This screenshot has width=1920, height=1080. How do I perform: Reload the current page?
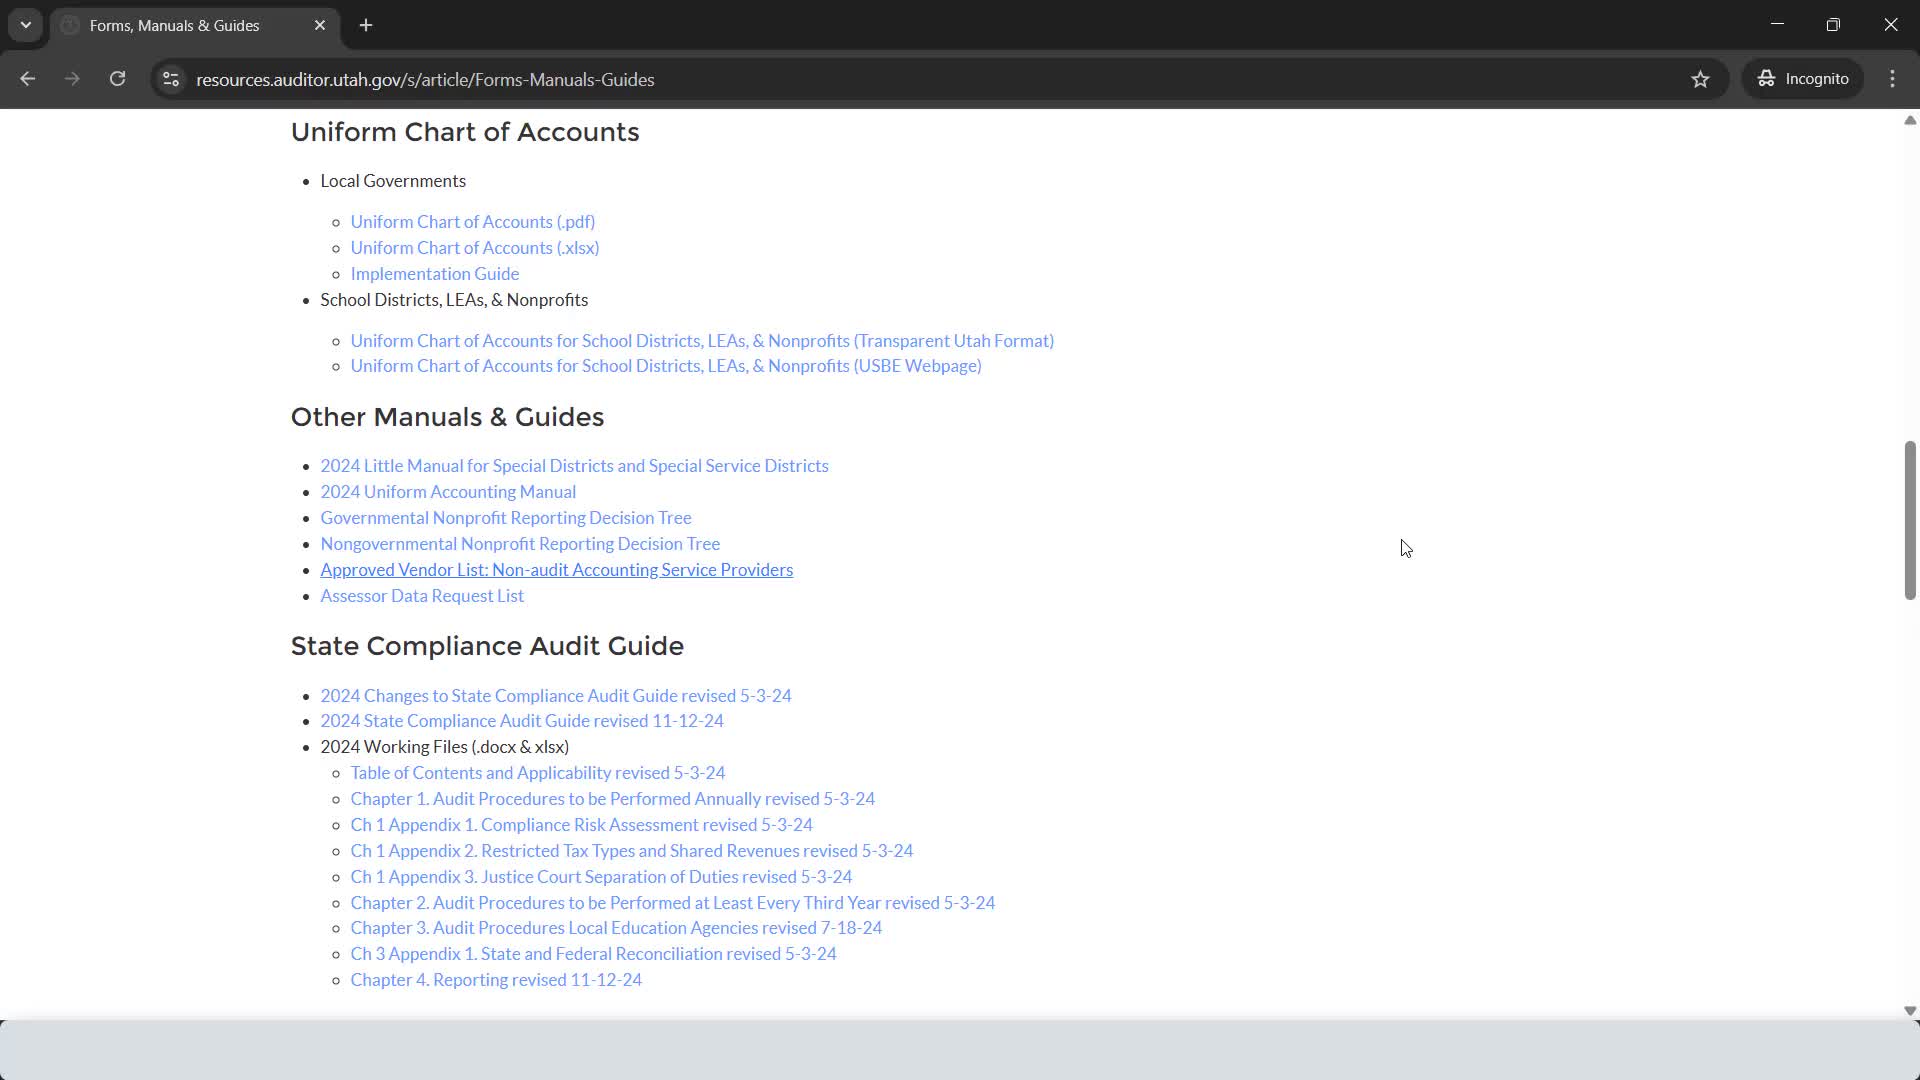coord(117,79)
